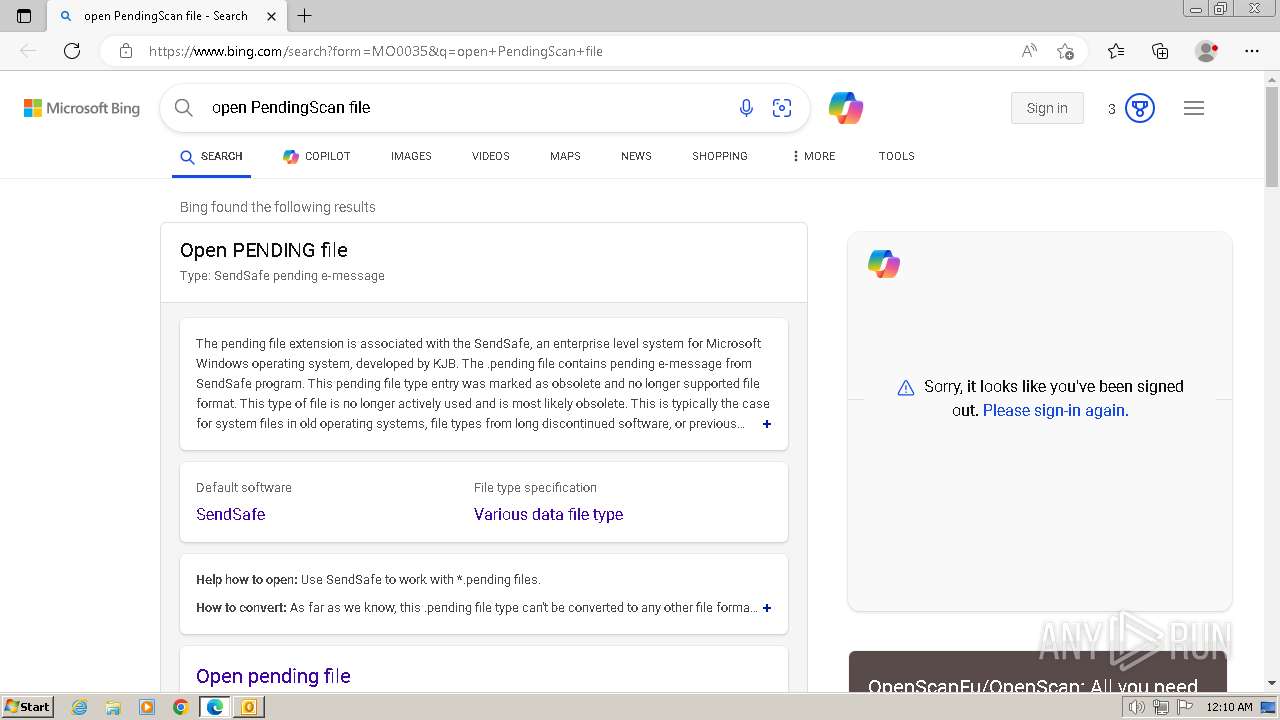View site information lock icon
The image size is (1280, 720).
pos(126,51)
